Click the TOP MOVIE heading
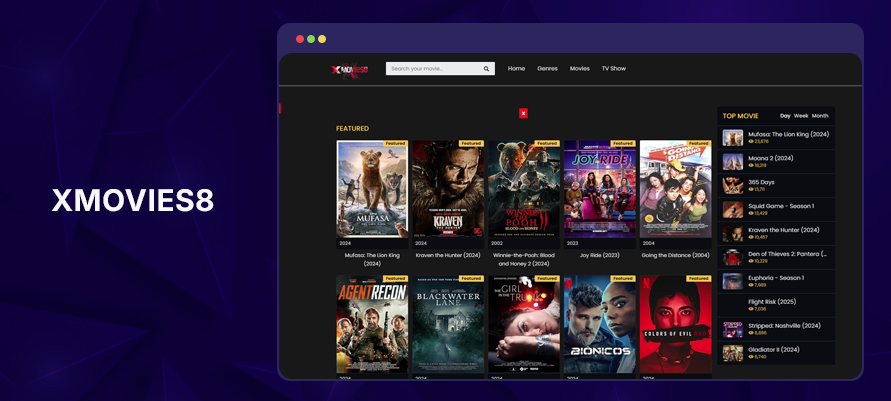The height and width of the screenshot is (401, 891). click(740, 116)
